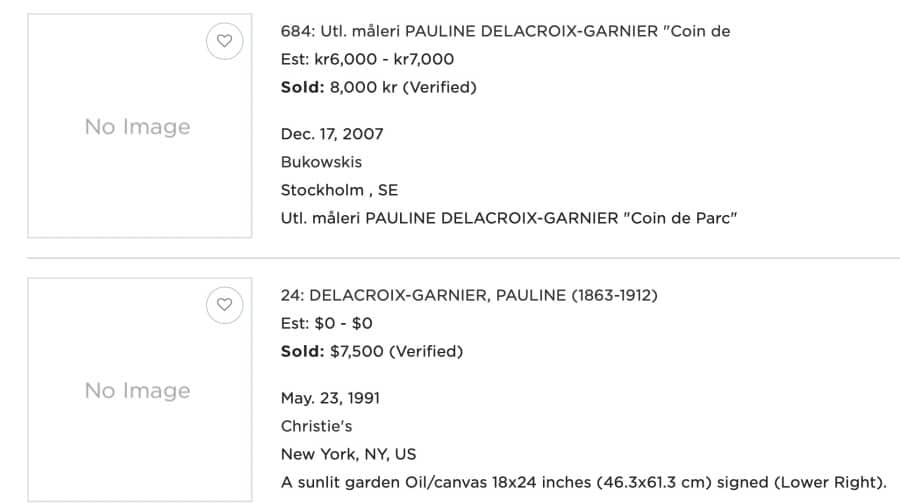Click the No Image thumbnail for lot 684

[139, 126]
